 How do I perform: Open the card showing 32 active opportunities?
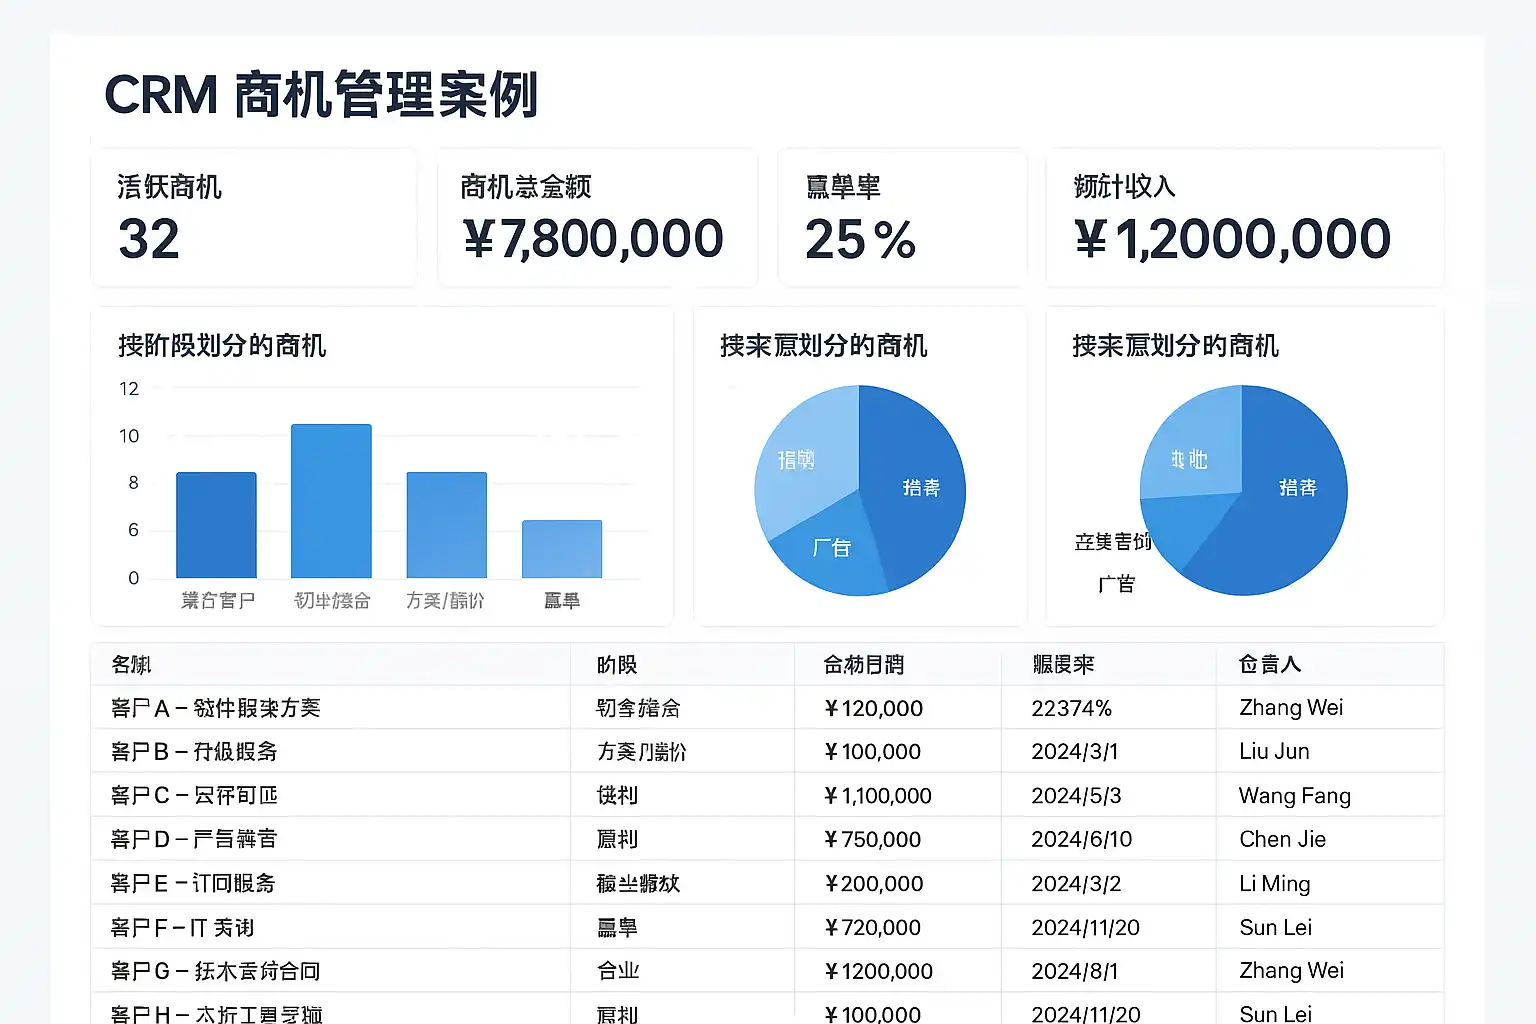(x=254, y=218)
